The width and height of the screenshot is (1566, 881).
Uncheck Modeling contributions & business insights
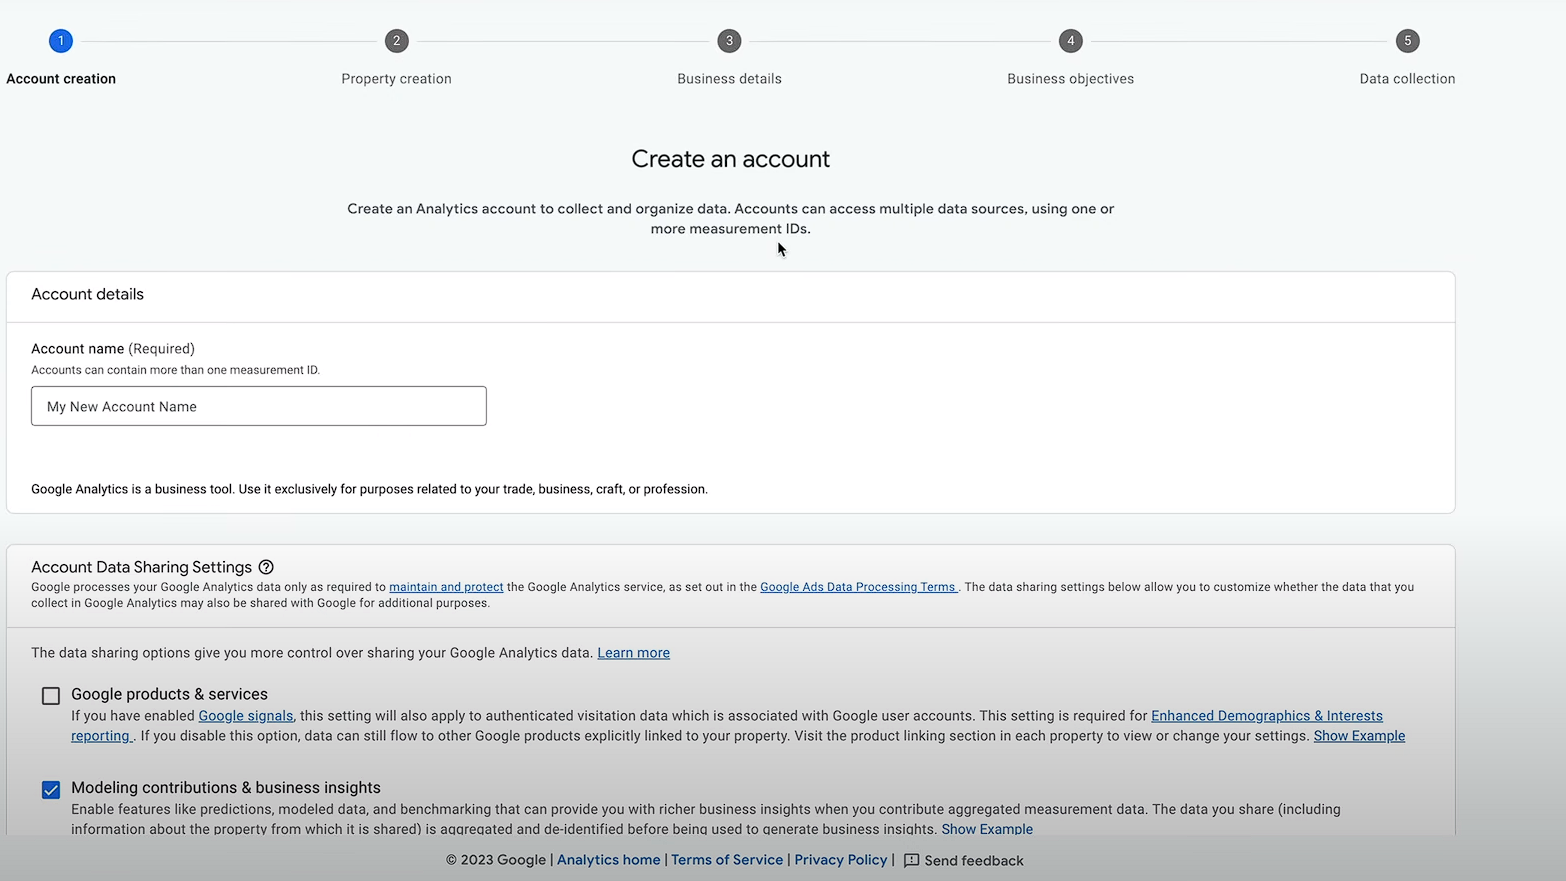(51, 790)
